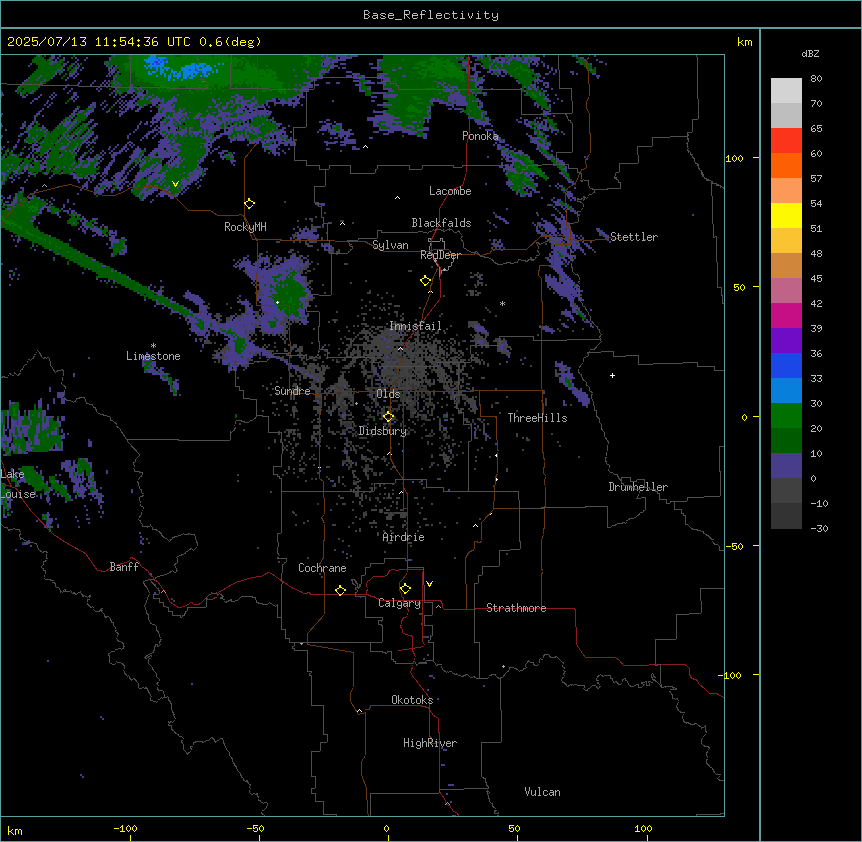Viewport: 862px width, 842px height.
Task: Click the Innisfail city label
Action: pyautogui.click(x=415, y=326)
